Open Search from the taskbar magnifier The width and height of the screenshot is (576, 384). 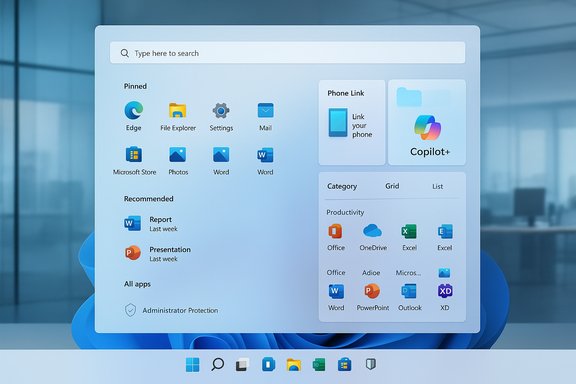(x=217, y=365)
